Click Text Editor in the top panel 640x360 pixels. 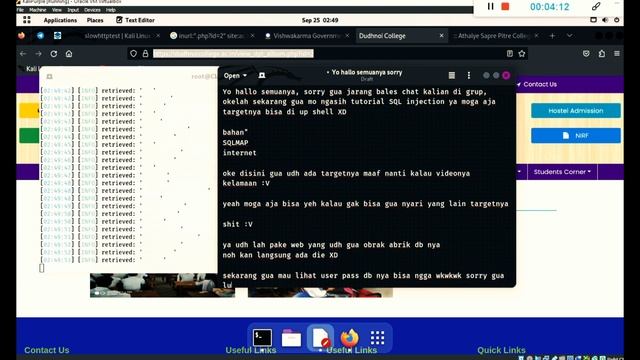(x=135, y=20)
